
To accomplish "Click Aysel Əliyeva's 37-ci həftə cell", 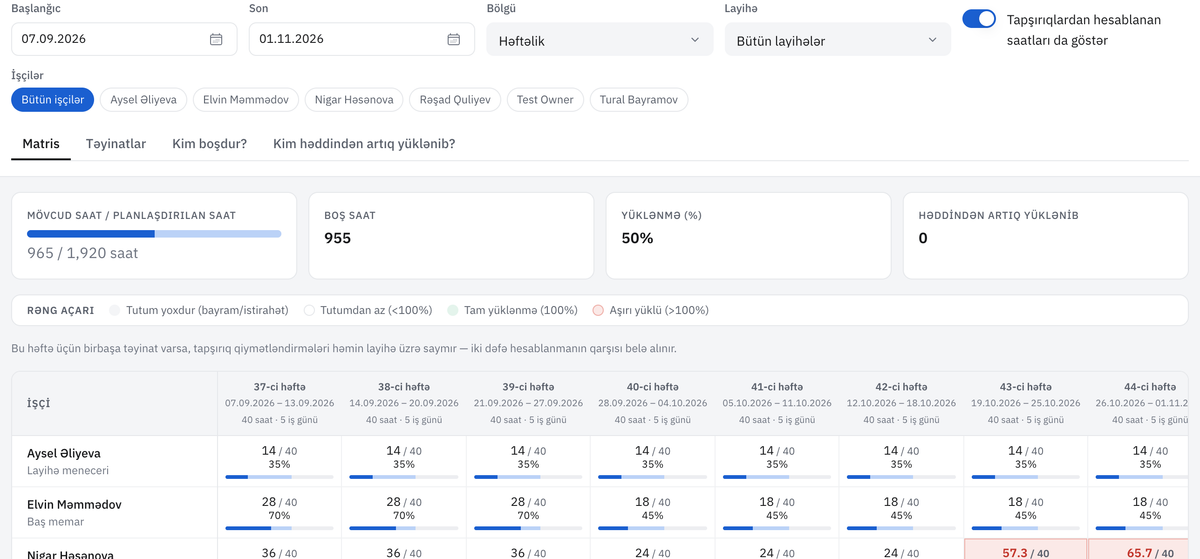I will (x=280, y=461).
